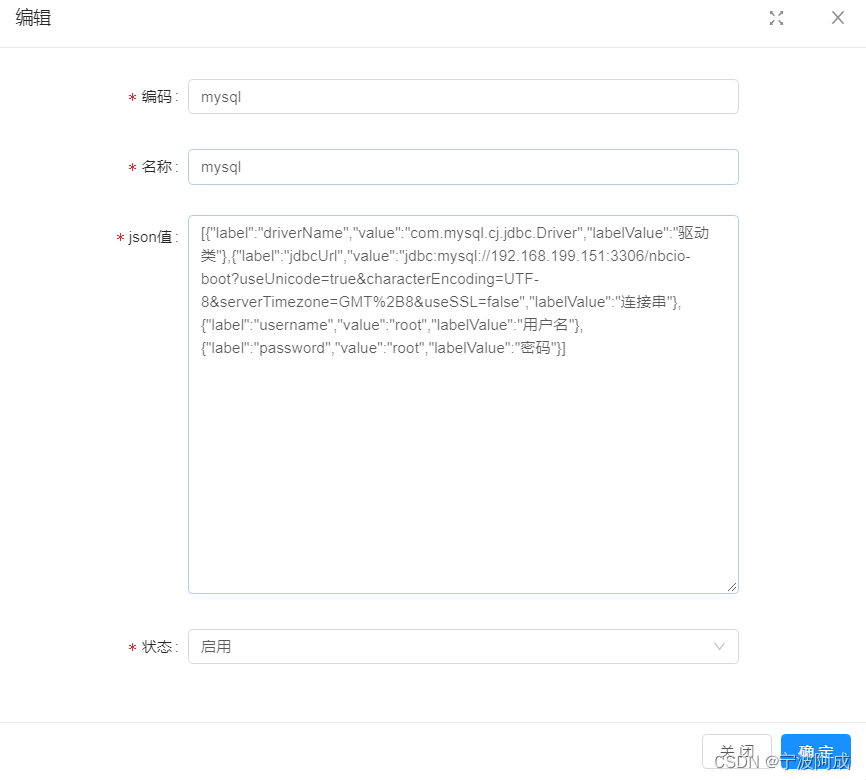Click the json值 textarea resize handle
The height and width of the screenshot is (780, 866).
(x=732, y=587)
